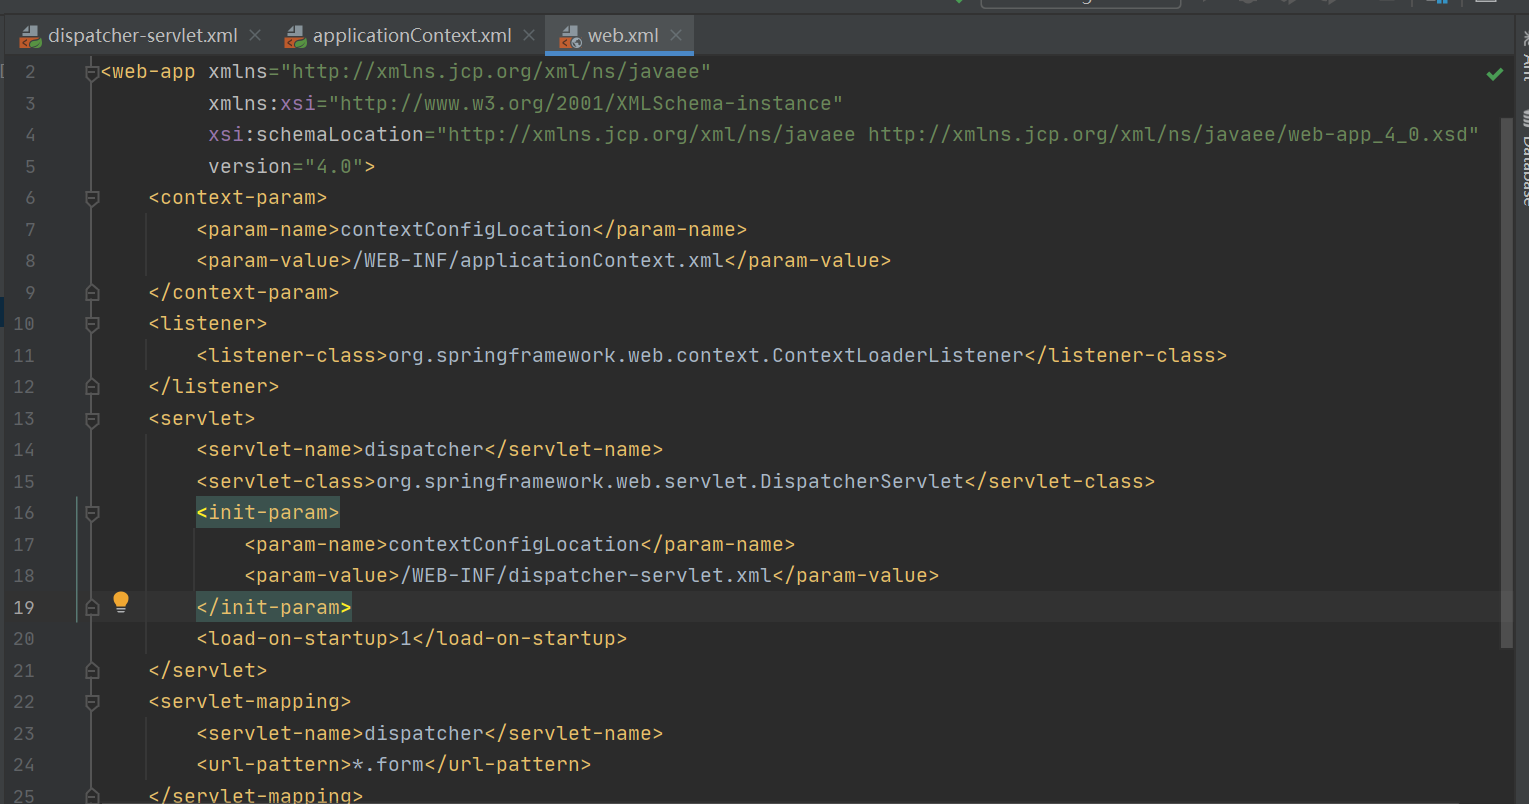Screen dimensions: 1529x804
Task: Click the web.xml file icon in its tab
Action: (570, 34)
